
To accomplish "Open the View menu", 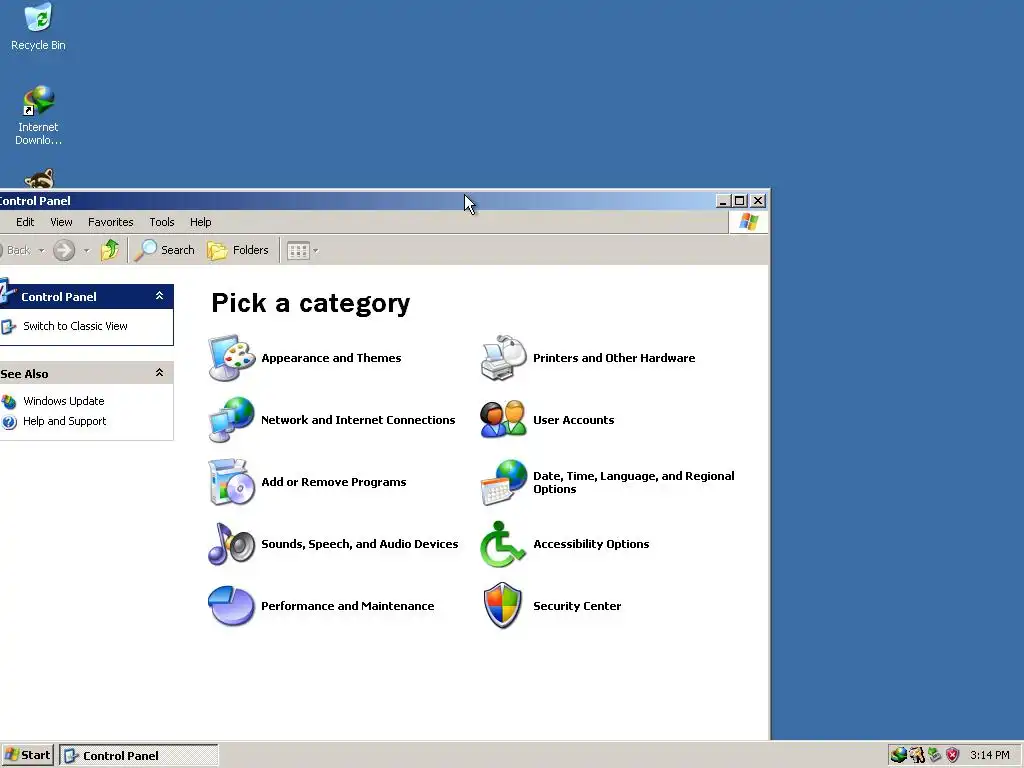I will (61, 222).
